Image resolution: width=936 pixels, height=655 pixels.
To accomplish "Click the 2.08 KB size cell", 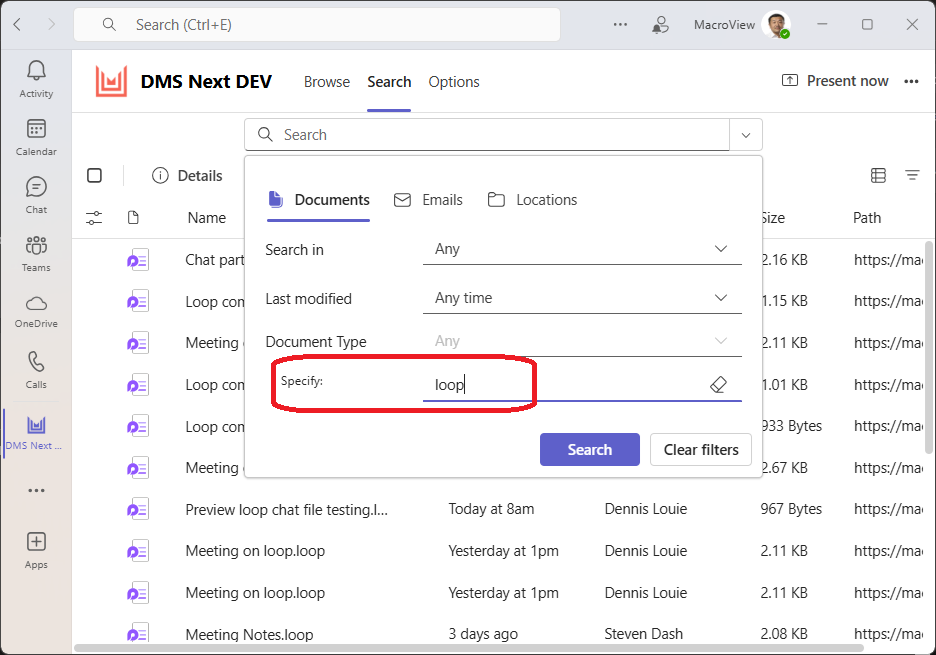I will tap(784, 634).
